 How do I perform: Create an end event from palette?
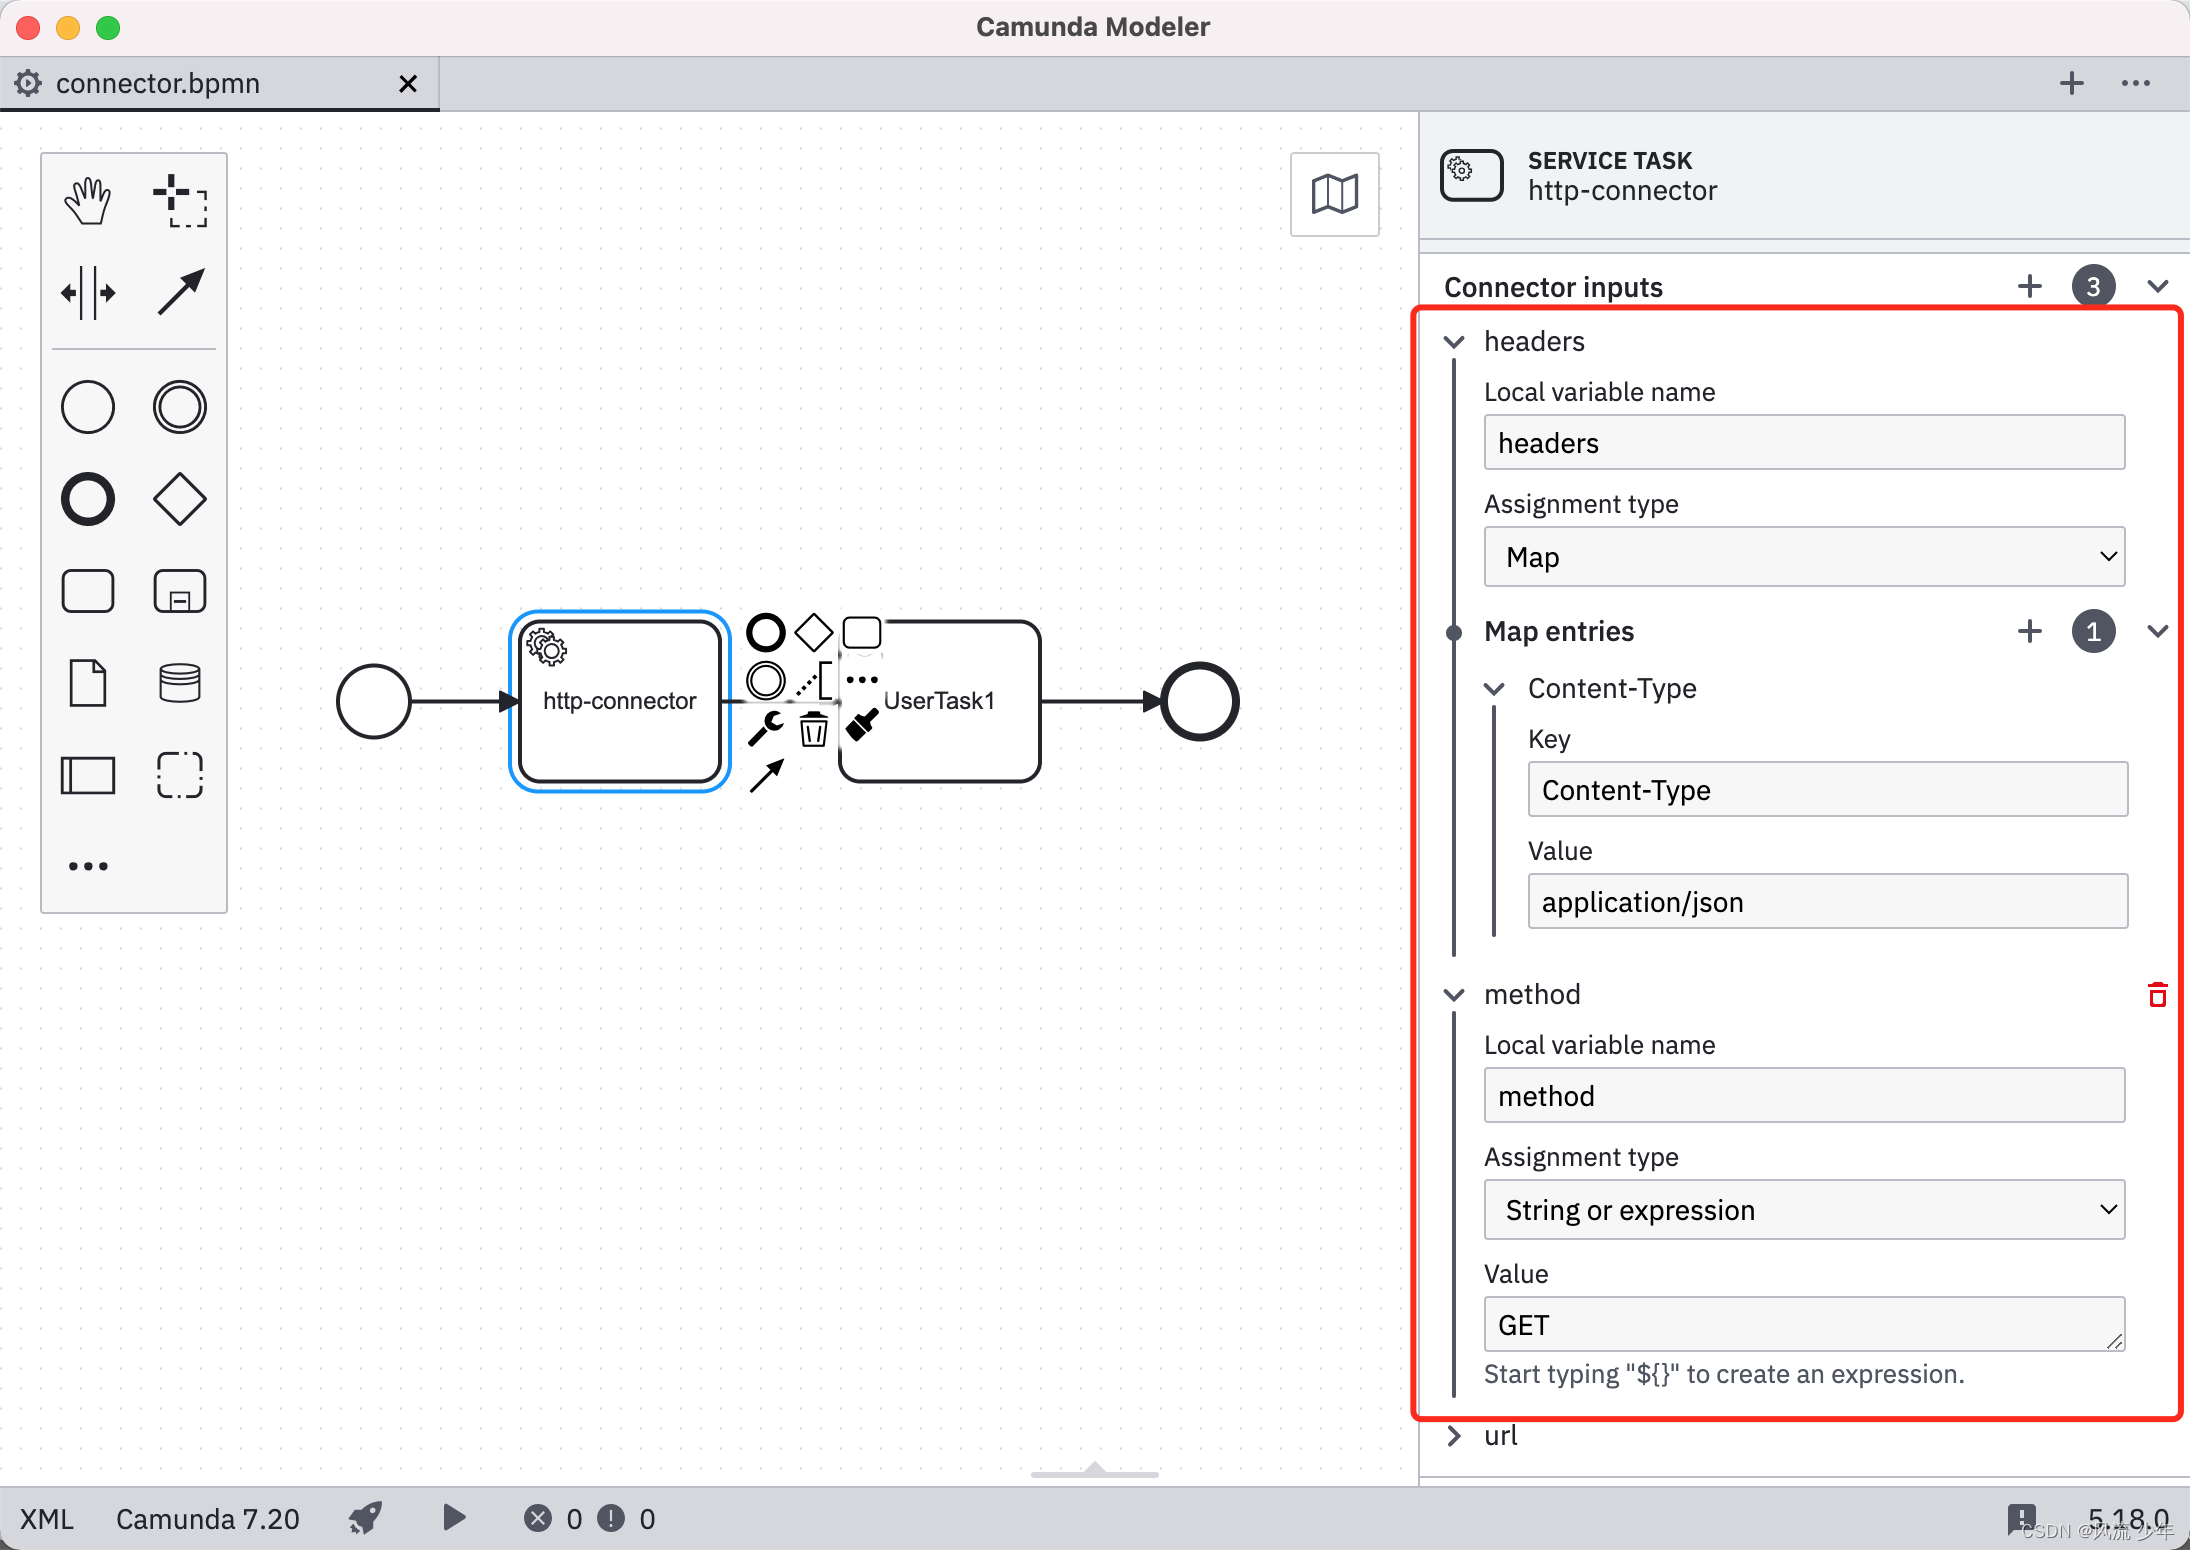point(88,499)
